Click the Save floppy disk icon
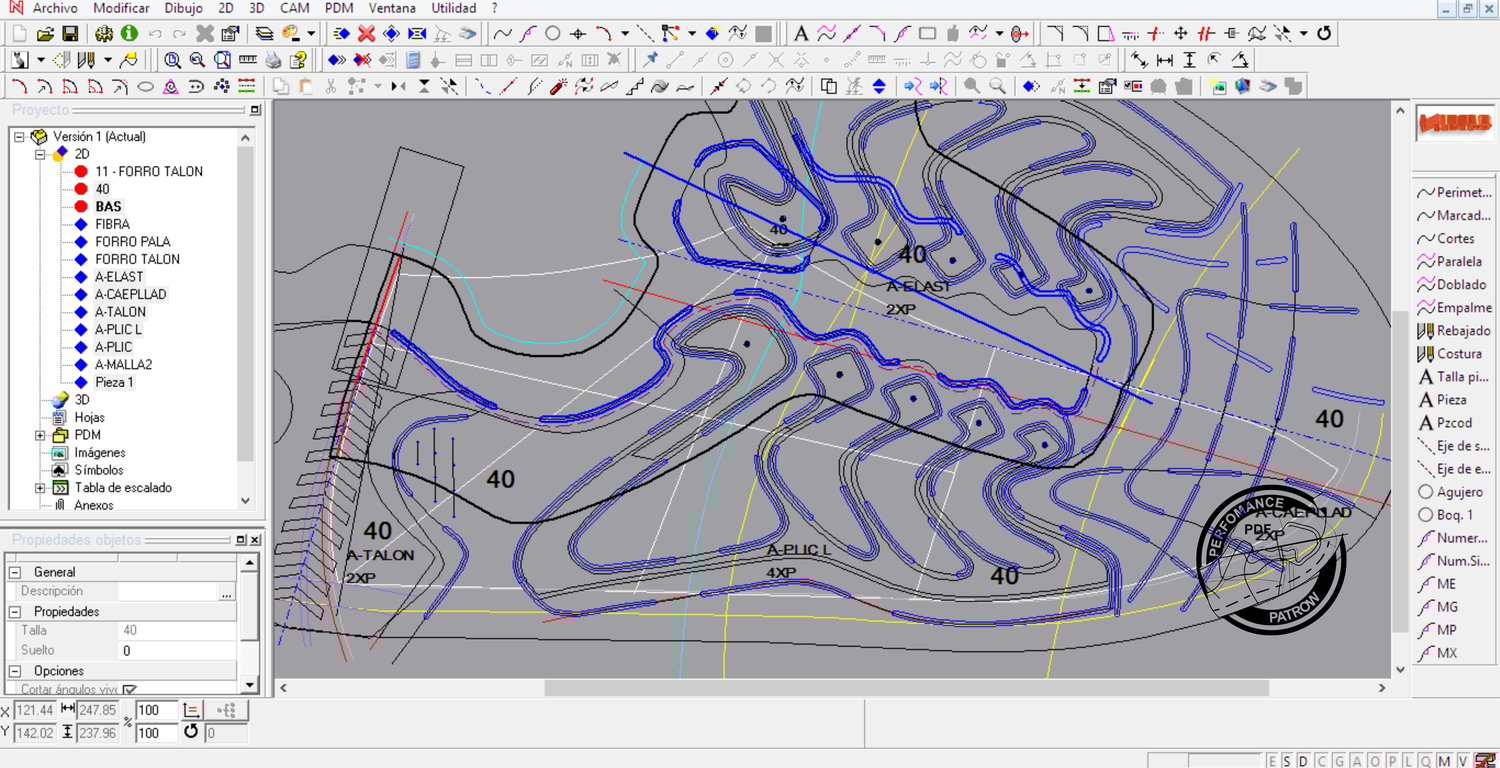The width and height of the screenshot is (1500, 768). click(x=70, y=34)
